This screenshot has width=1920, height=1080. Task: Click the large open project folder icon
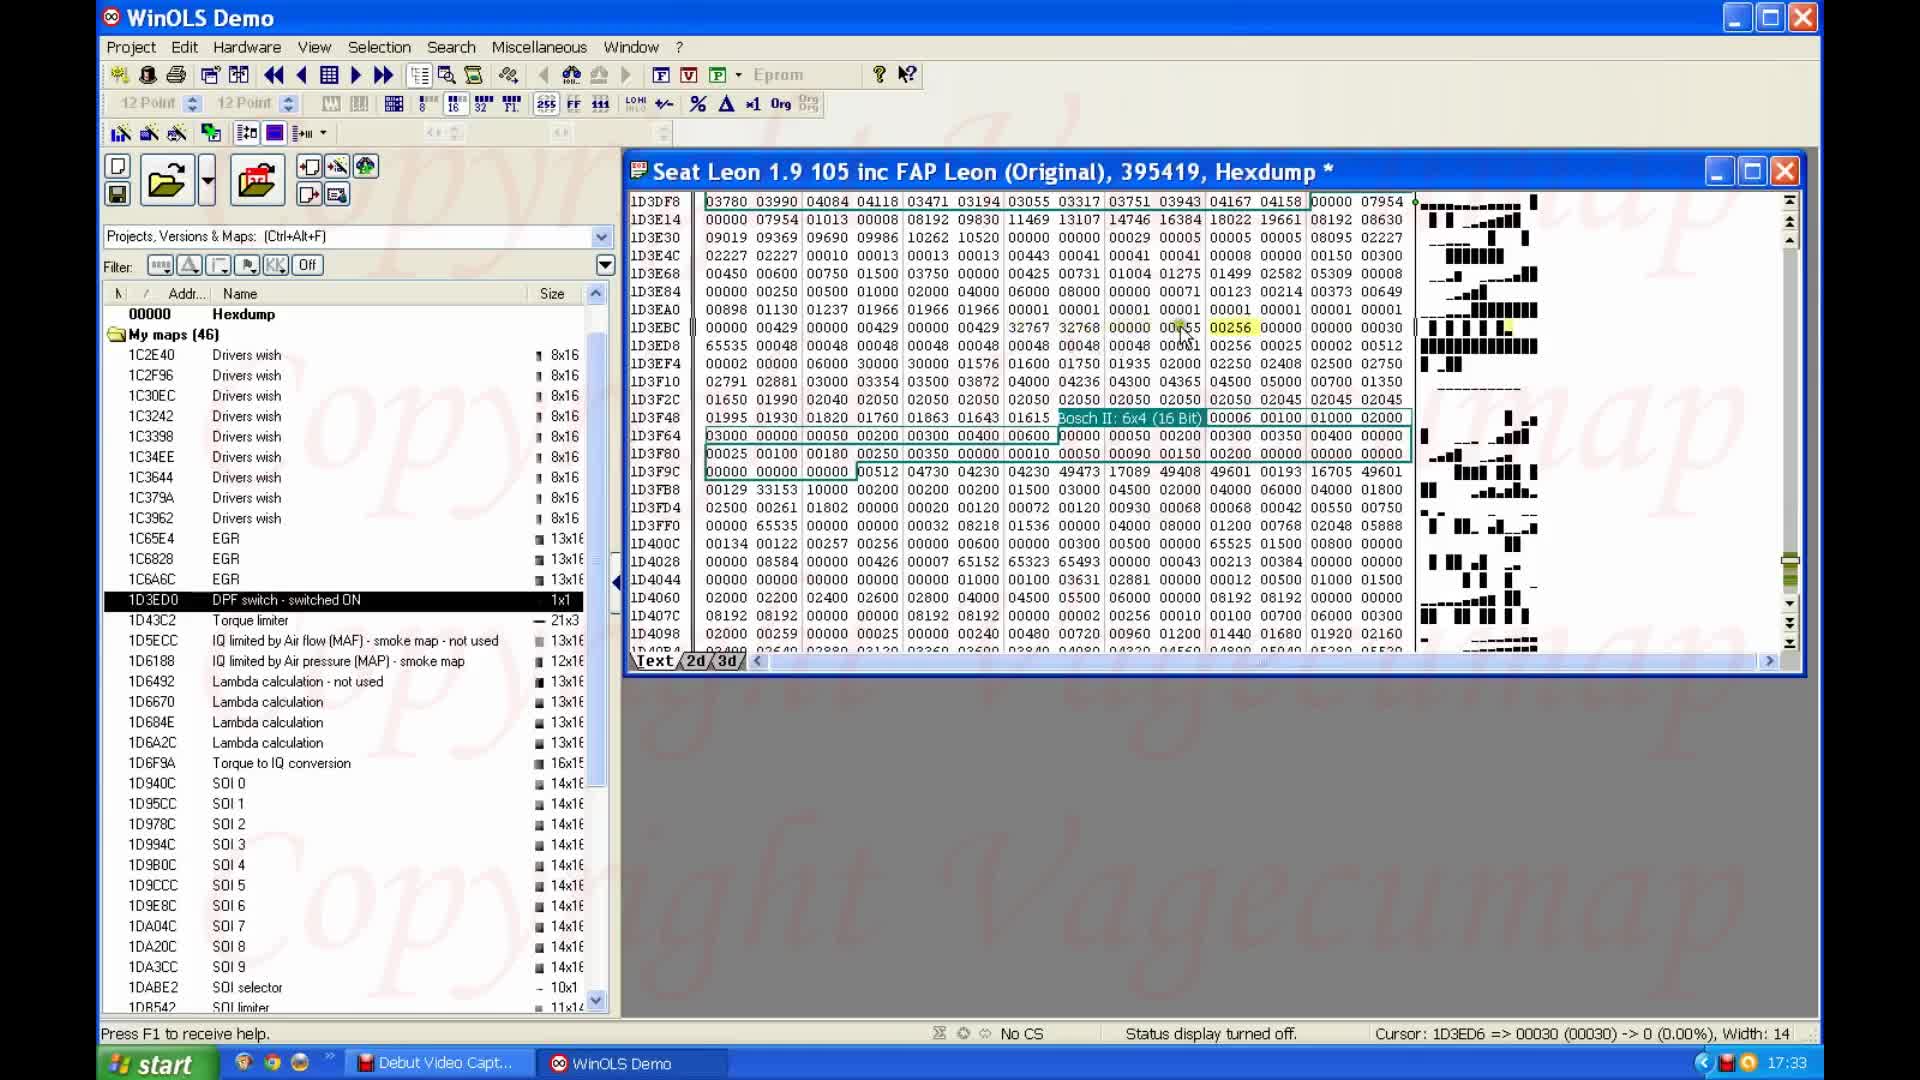(166, 181)
